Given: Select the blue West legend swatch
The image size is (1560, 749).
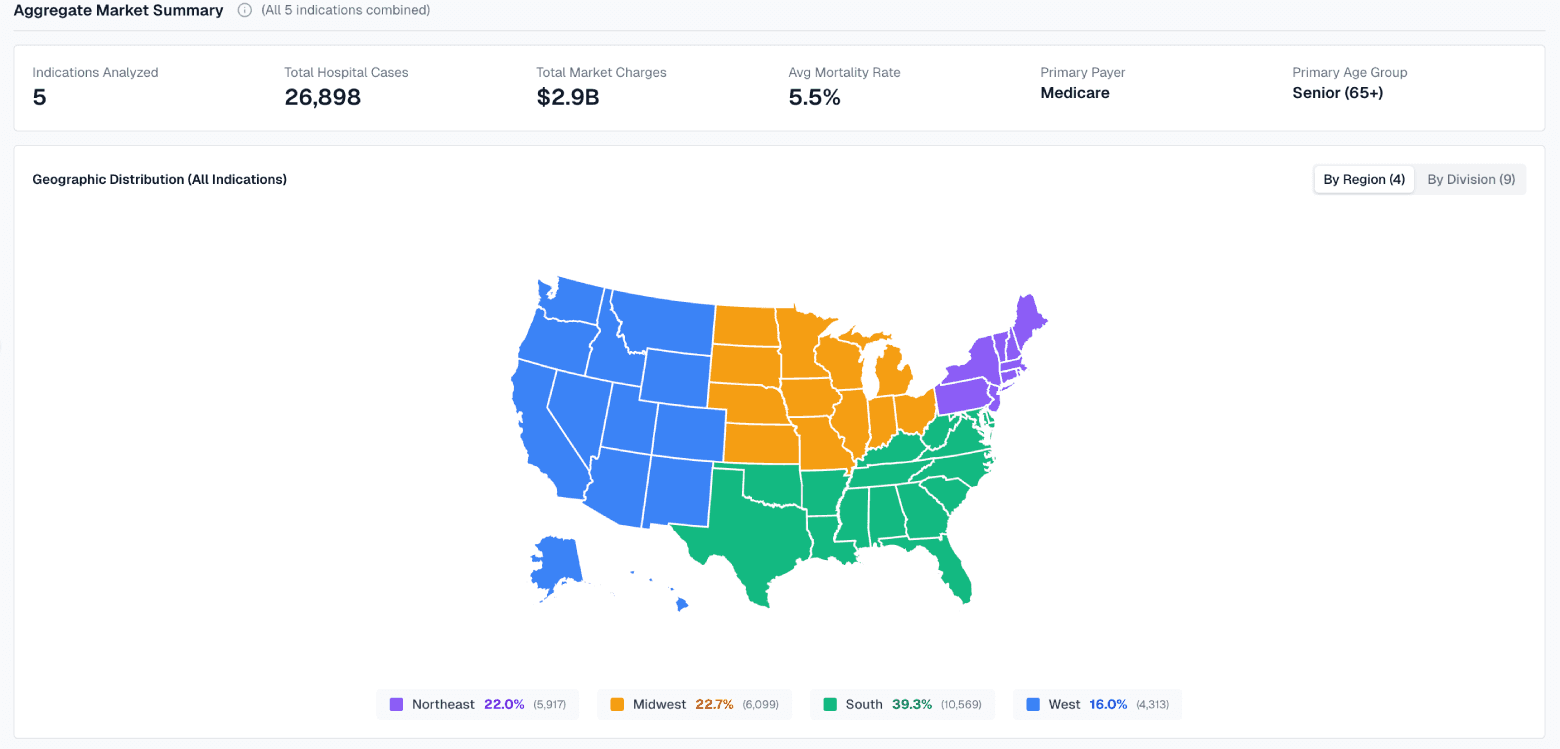Looking at the screenshot, I should pos(1031,704).
